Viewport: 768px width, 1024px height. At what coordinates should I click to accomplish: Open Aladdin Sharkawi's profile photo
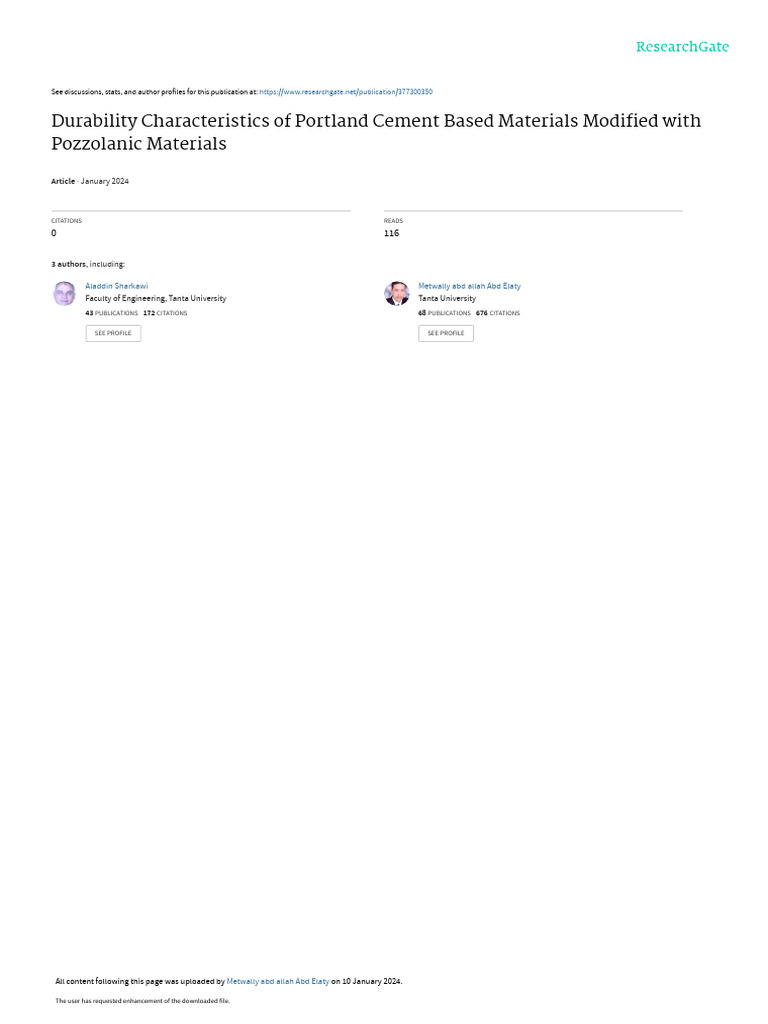tap(64, 293)
